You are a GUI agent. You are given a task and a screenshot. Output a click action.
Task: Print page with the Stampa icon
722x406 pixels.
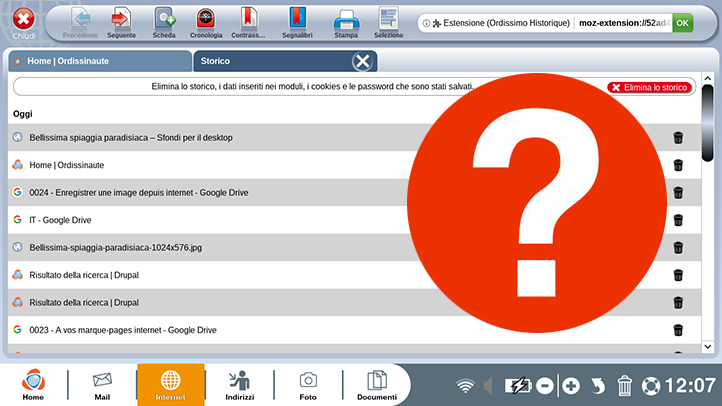coord(346,22)
